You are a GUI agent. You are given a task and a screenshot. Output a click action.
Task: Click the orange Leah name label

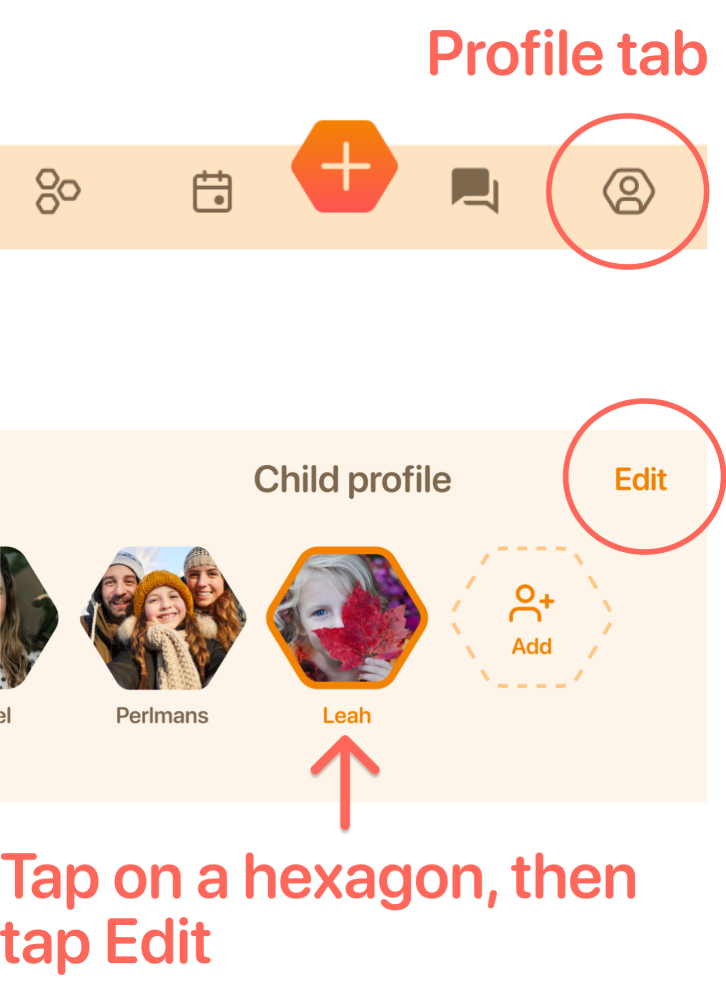(x=346, y=716)
